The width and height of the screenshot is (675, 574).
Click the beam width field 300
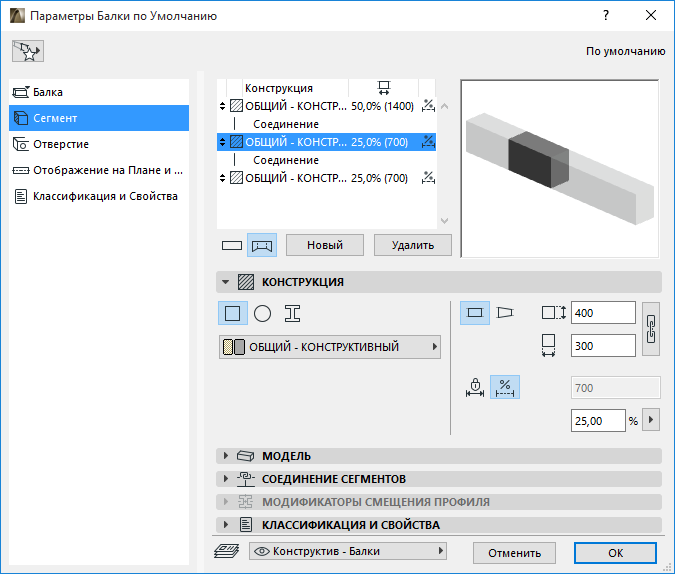click(x=603, y=346)
